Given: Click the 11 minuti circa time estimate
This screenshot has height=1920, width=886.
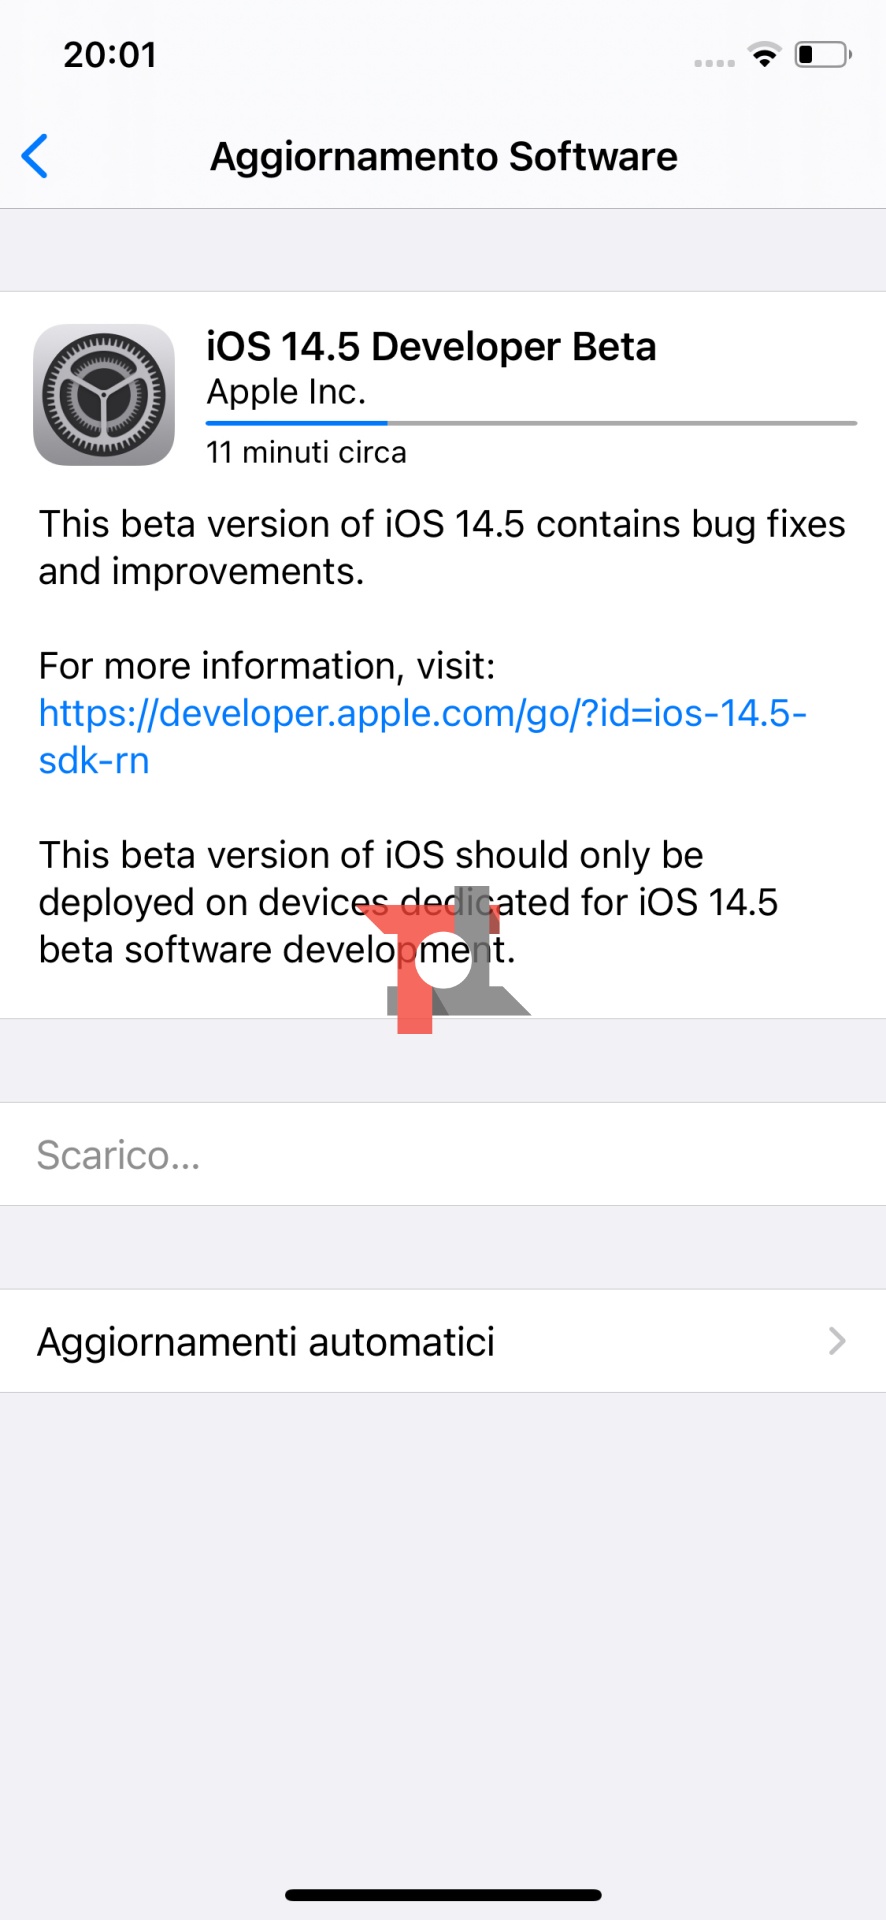Looking at the screenshot, I should 306,452.
